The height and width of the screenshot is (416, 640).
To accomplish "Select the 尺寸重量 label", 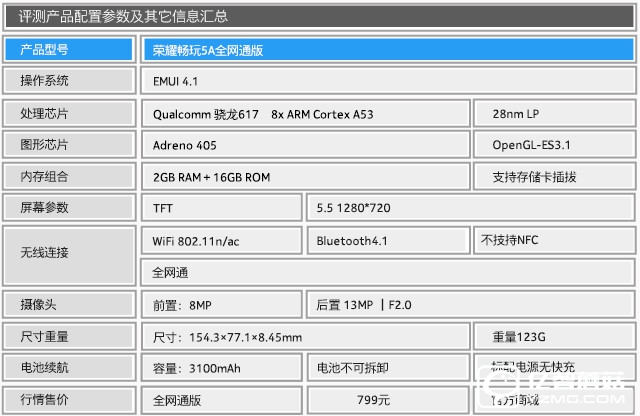I will 69,336.
